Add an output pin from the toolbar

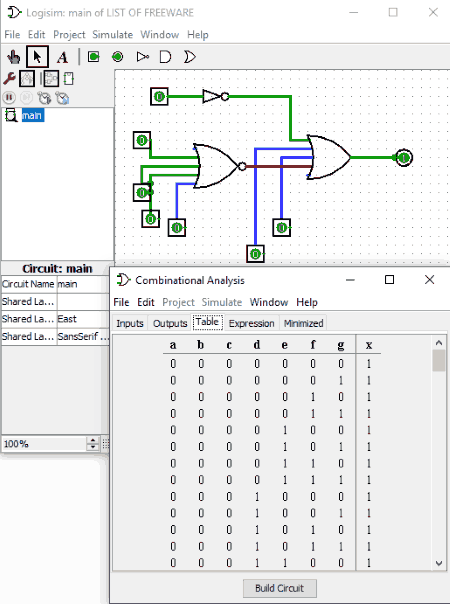[118, 57]
